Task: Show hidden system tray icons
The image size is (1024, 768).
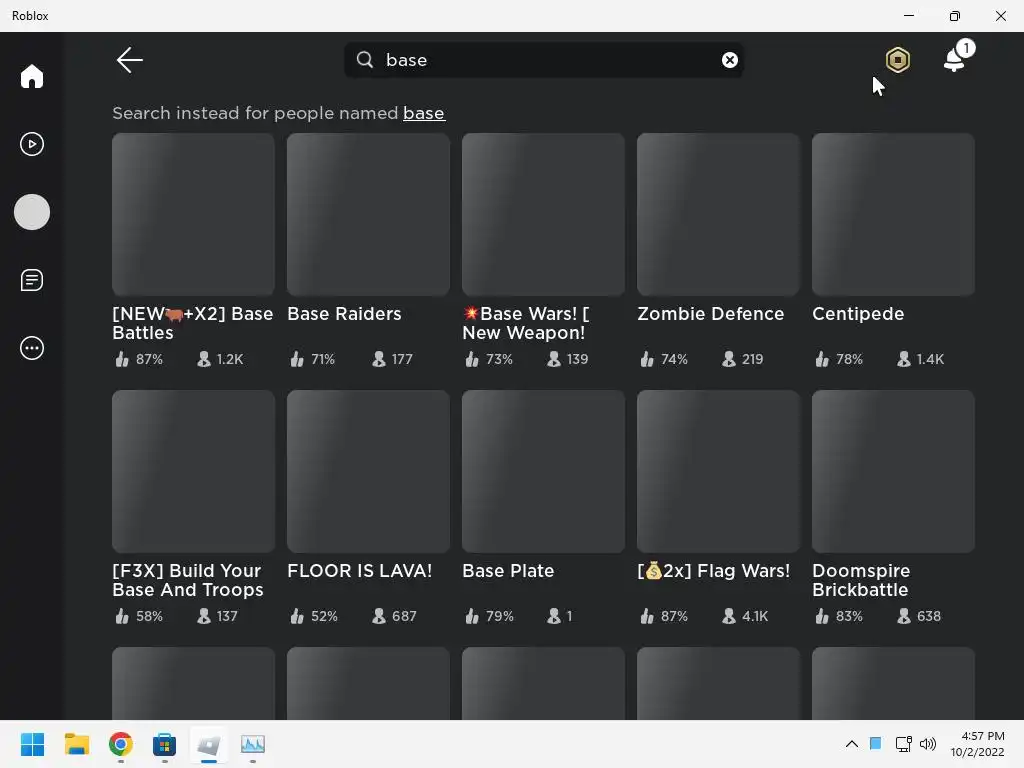Action: point(852,744)
